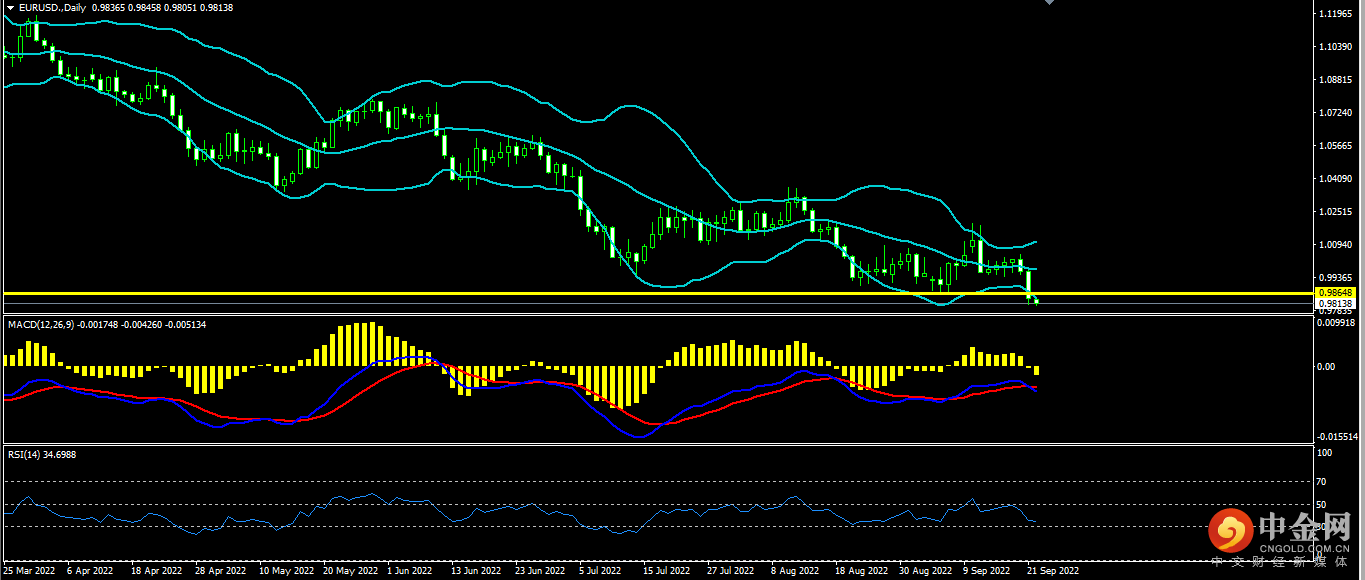Viewport: 1365px width, 580px height.
Task: Click the OHLC value 0.98365
Action: [x=107, y=7]
